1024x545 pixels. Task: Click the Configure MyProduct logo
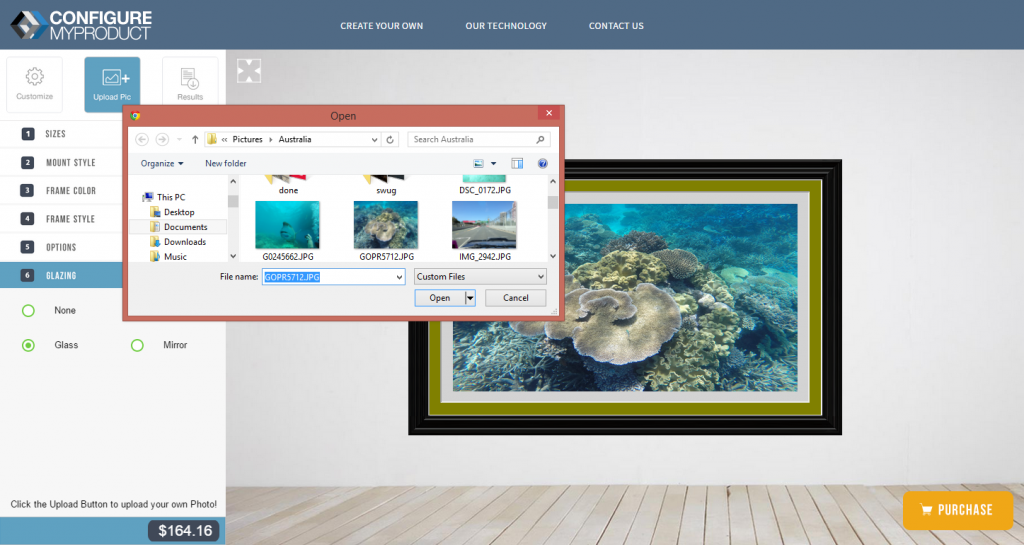[81, 25]
